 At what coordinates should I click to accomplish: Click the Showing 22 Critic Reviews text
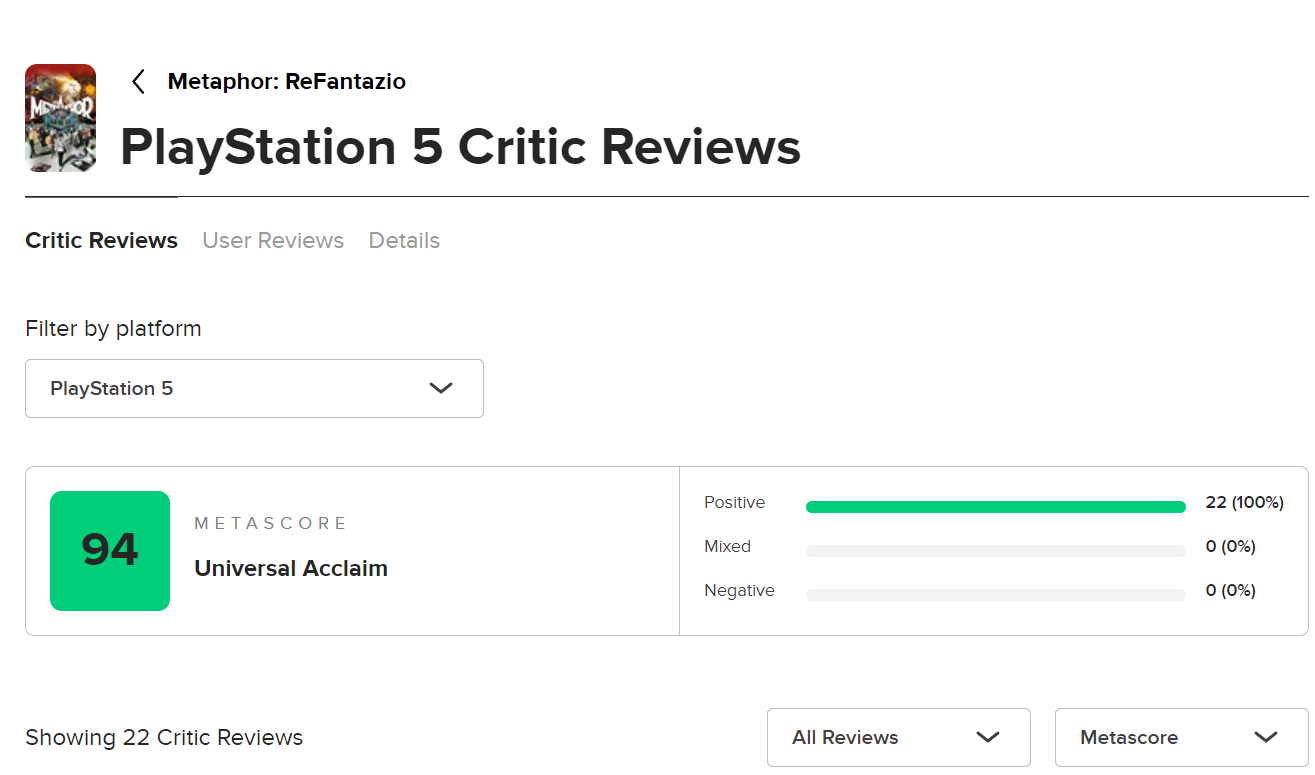[164, 738]
